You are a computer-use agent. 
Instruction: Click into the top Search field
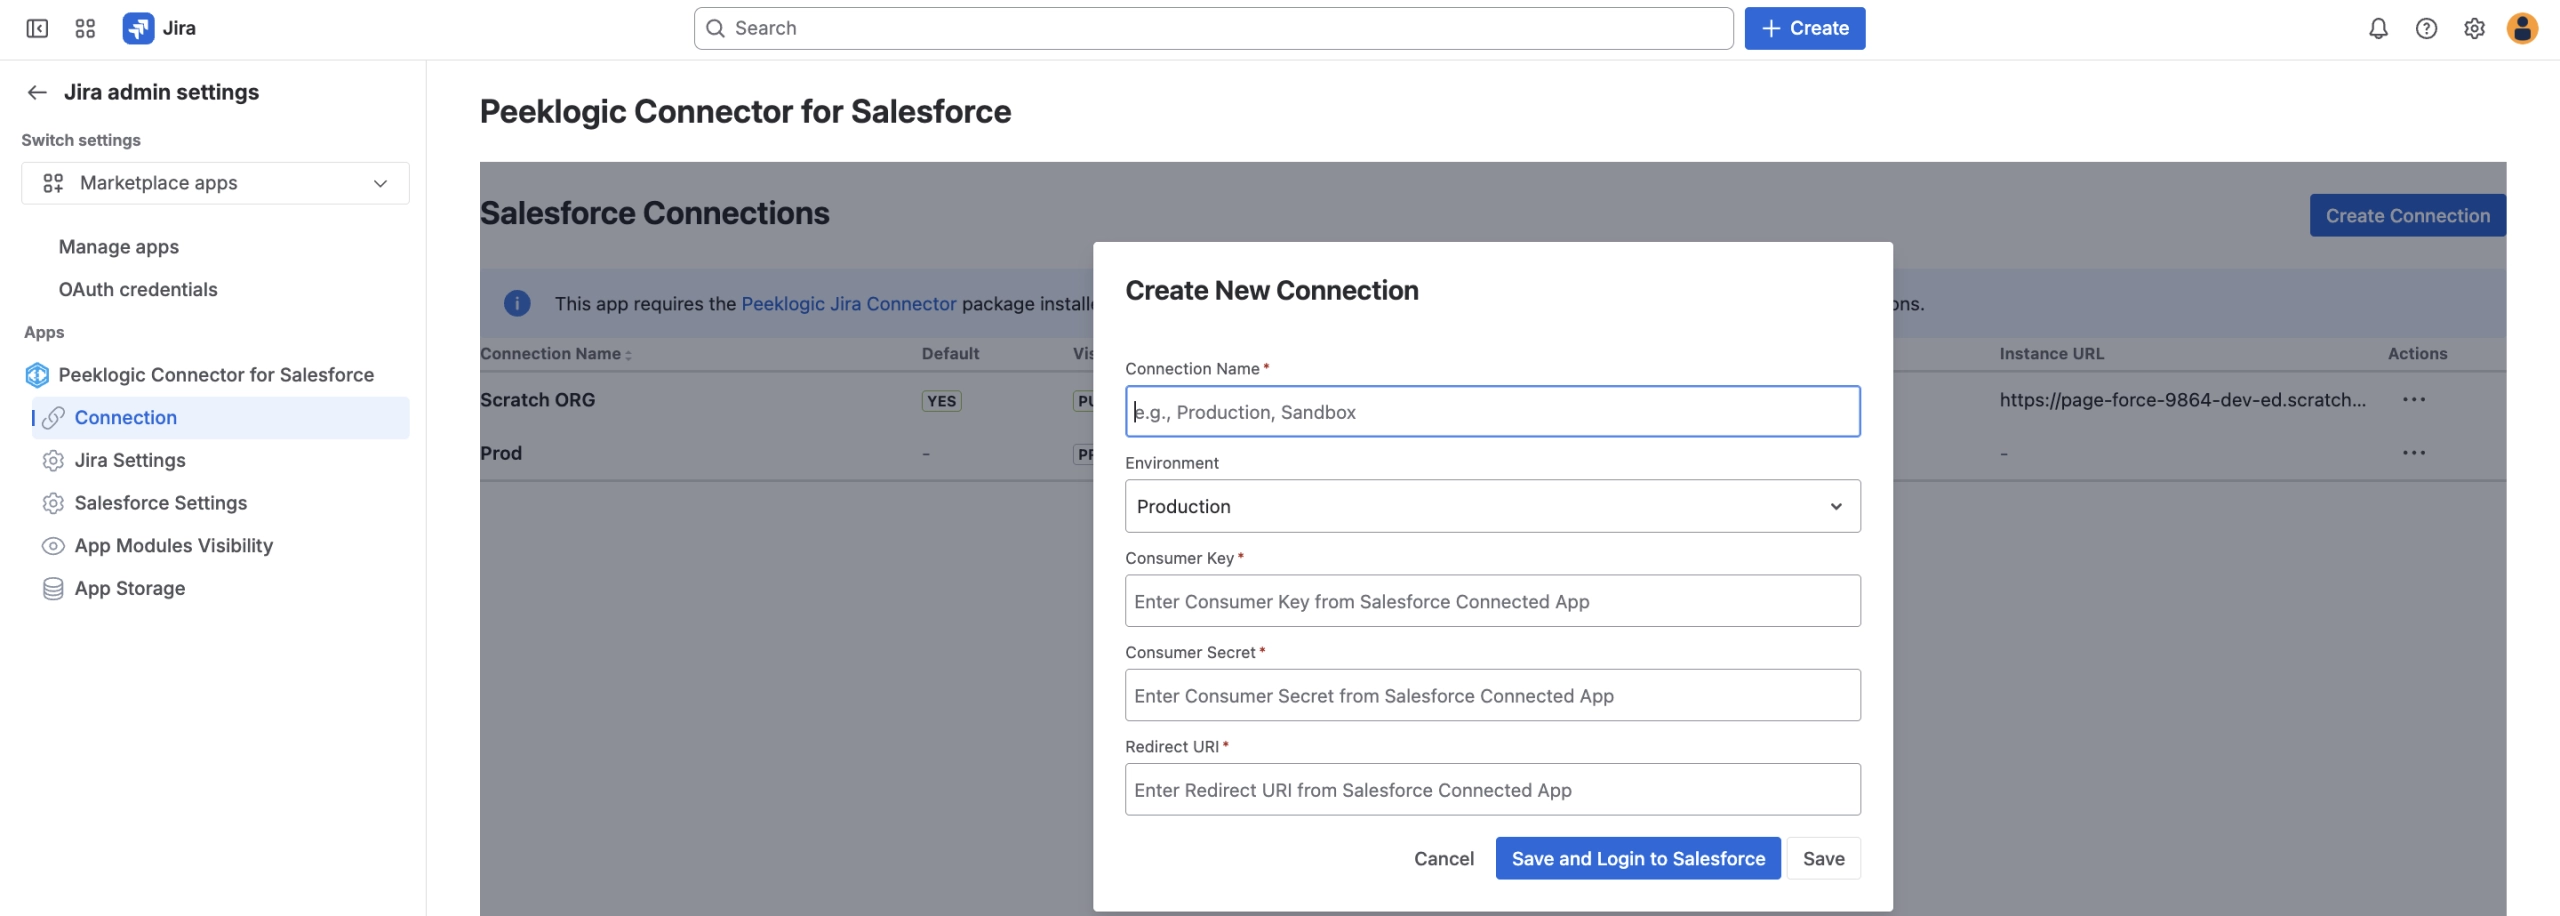click(x=1213, y=28)
